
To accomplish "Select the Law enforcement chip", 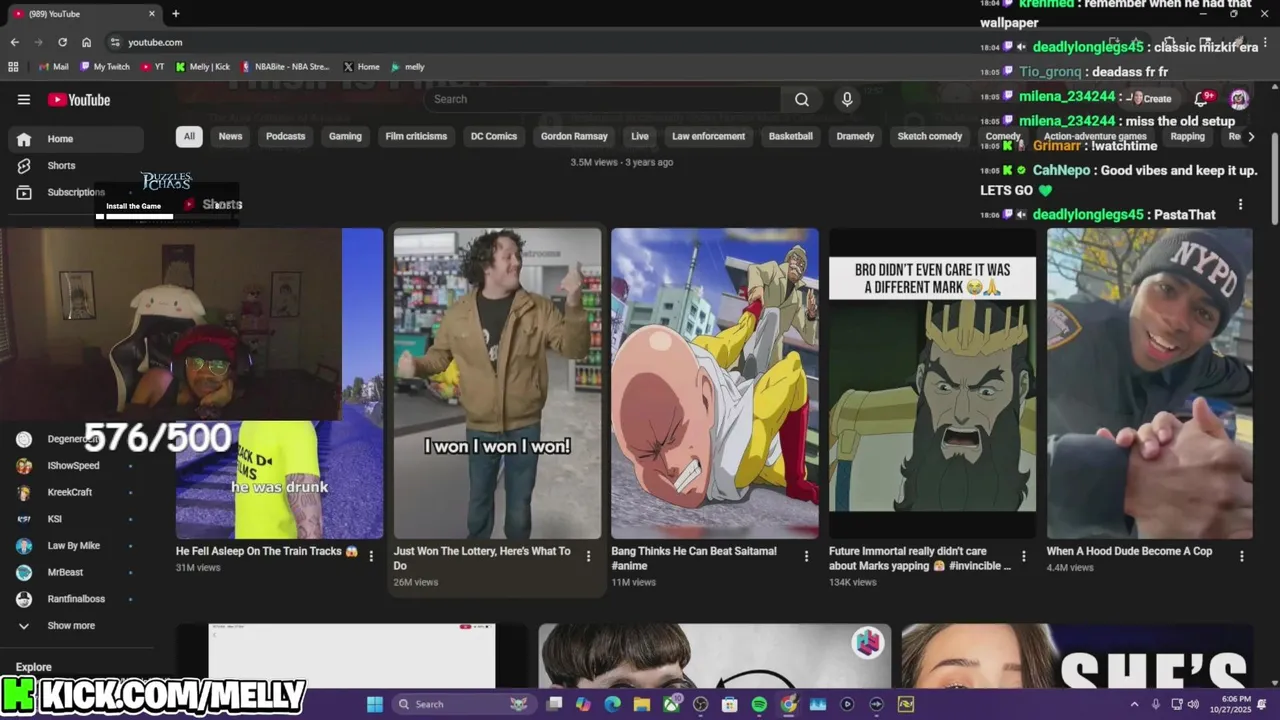I will coord(708,136).
